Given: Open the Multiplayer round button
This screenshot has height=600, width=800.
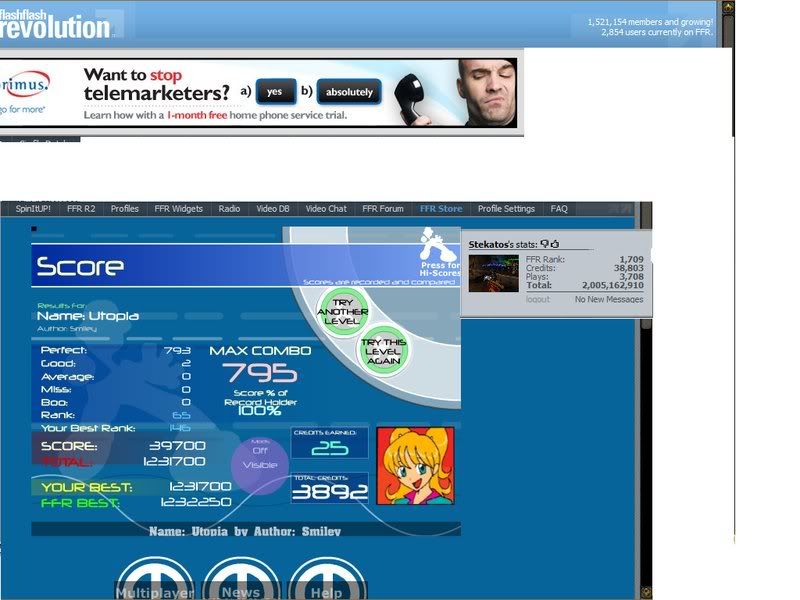Looking at the screenshot, I should [154, 580].
